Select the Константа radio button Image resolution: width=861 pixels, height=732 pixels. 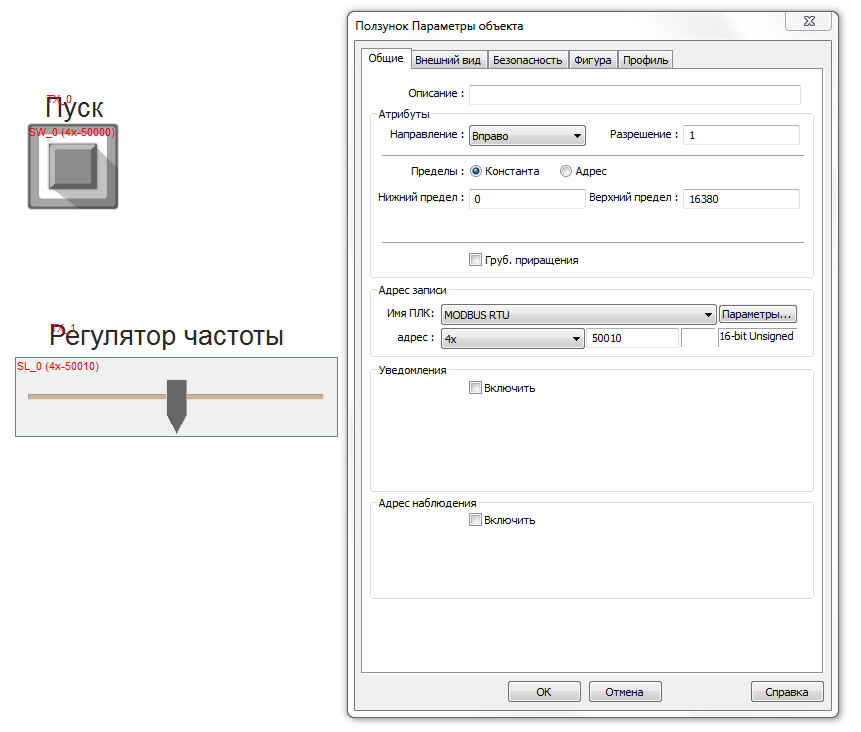tap(476, 171)
